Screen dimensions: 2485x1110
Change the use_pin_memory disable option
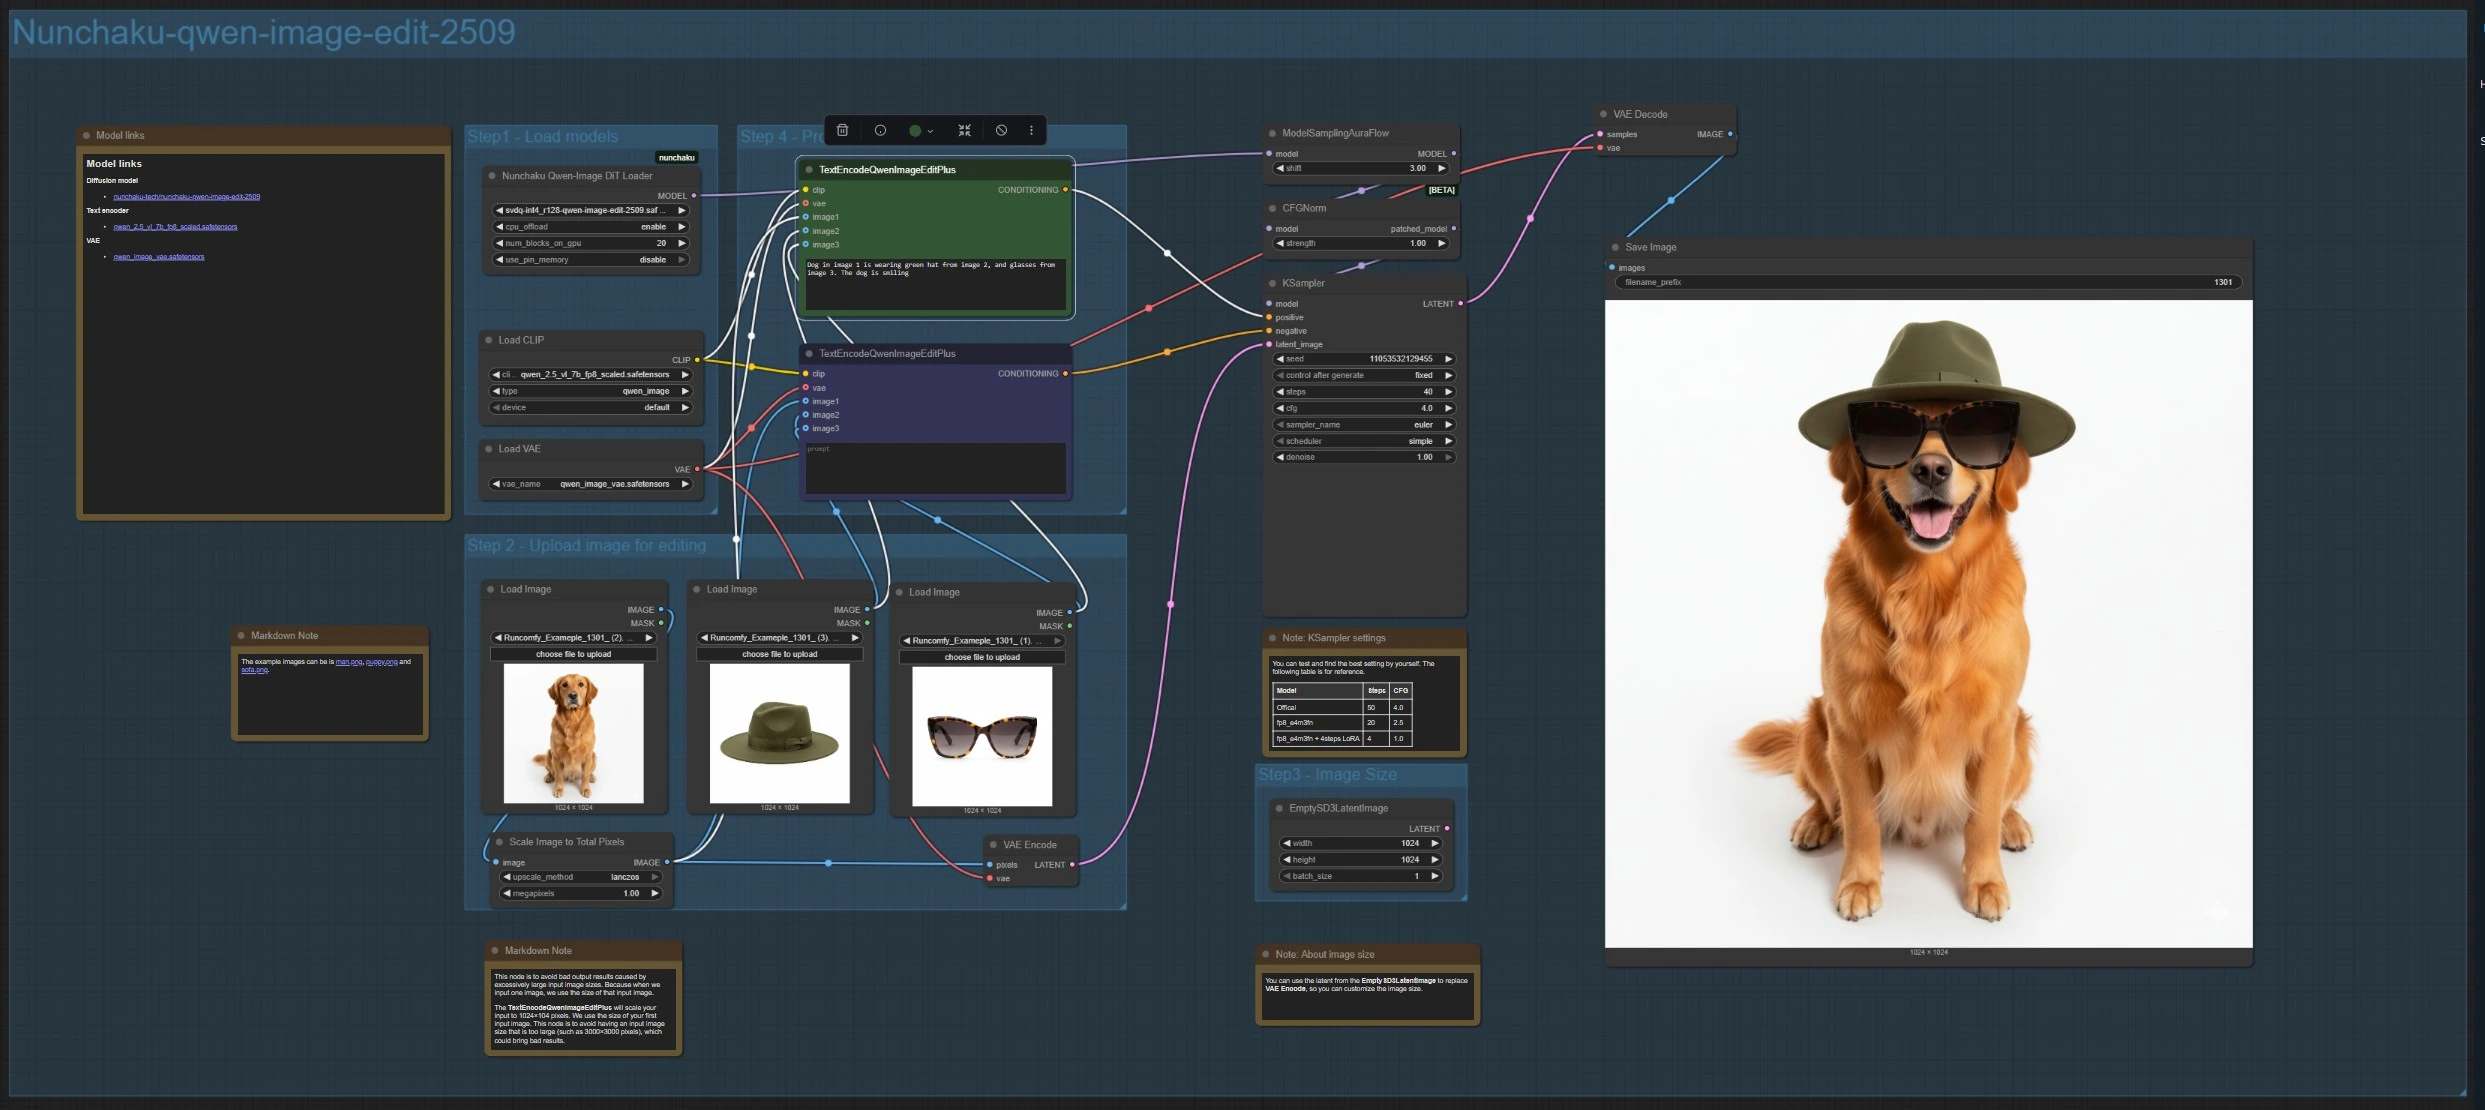[591, 260]
